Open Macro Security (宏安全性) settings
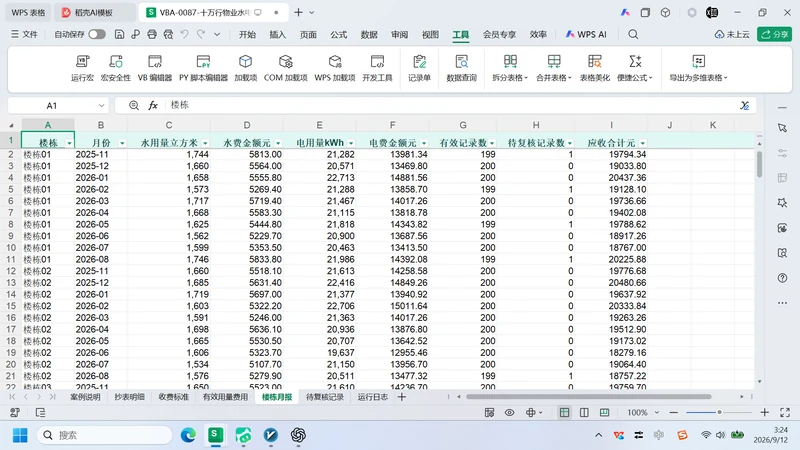This screenshot has height=450, width=800. [x=116, y=68]
